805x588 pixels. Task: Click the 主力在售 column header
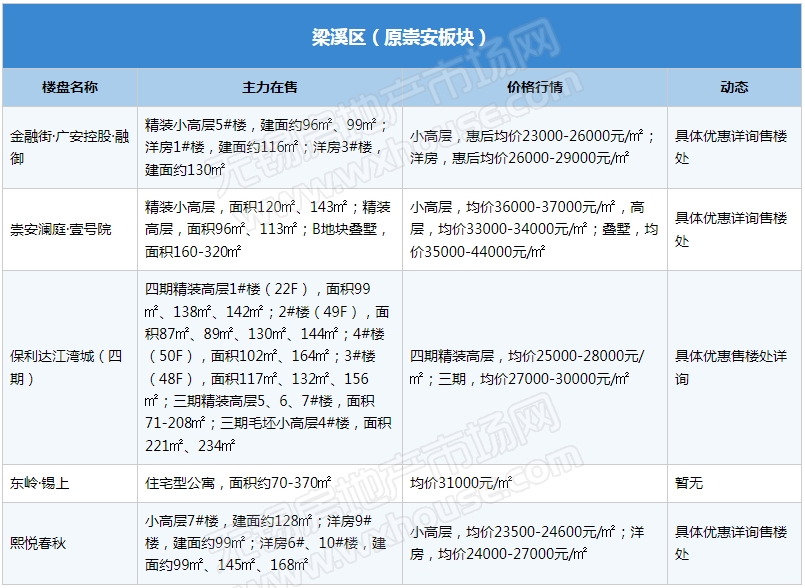[270, 87]
